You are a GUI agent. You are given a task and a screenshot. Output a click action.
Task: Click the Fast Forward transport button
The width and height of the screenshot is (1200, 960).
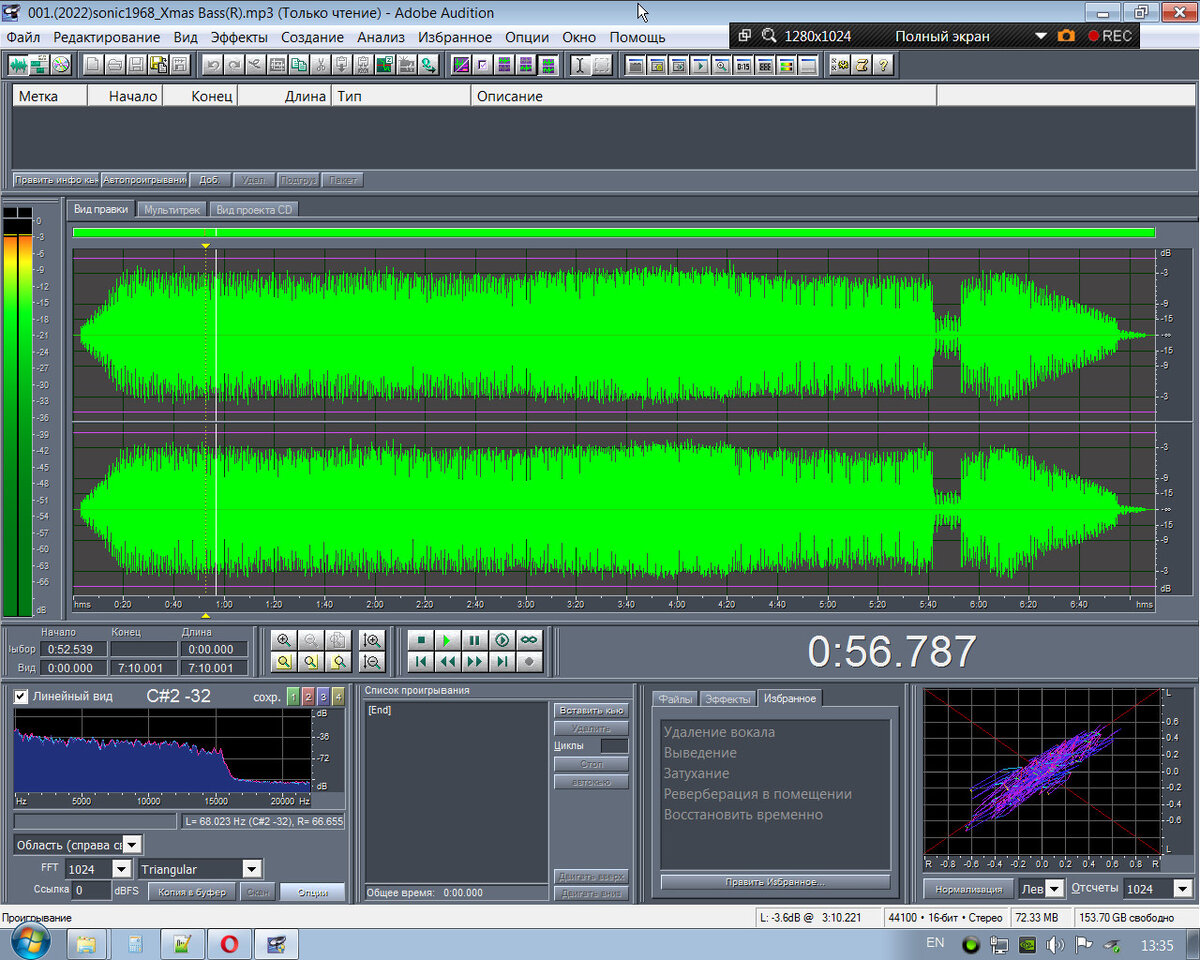click(x=474, y=661)
